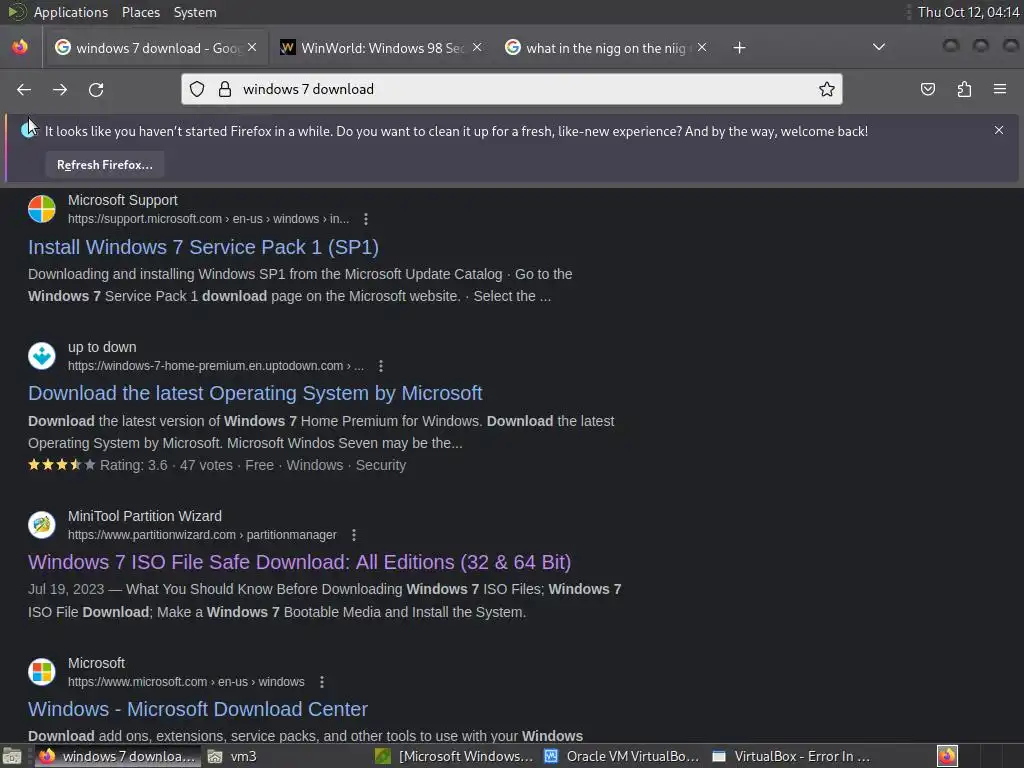The width and height of the screenshot is (1024, 768).
Task: Click www.partitionwizard.com URL text
Action: pyautogui.click(x=202, y=535)
